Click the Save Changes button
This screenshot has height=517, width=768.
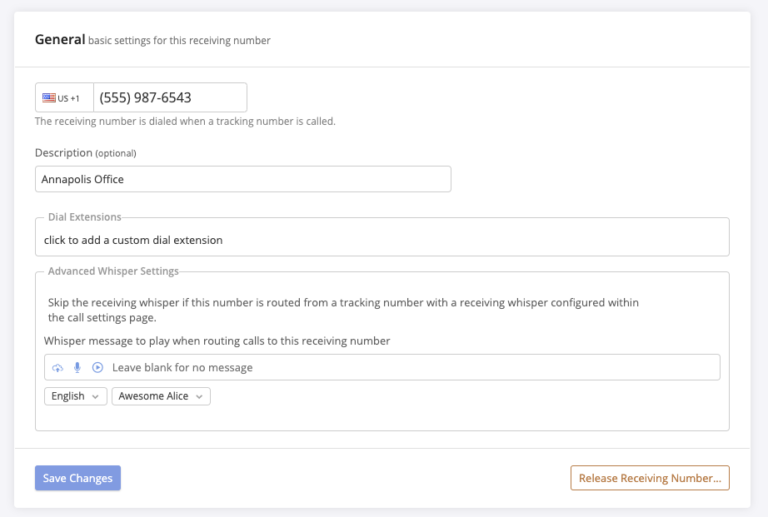point(78,478)
